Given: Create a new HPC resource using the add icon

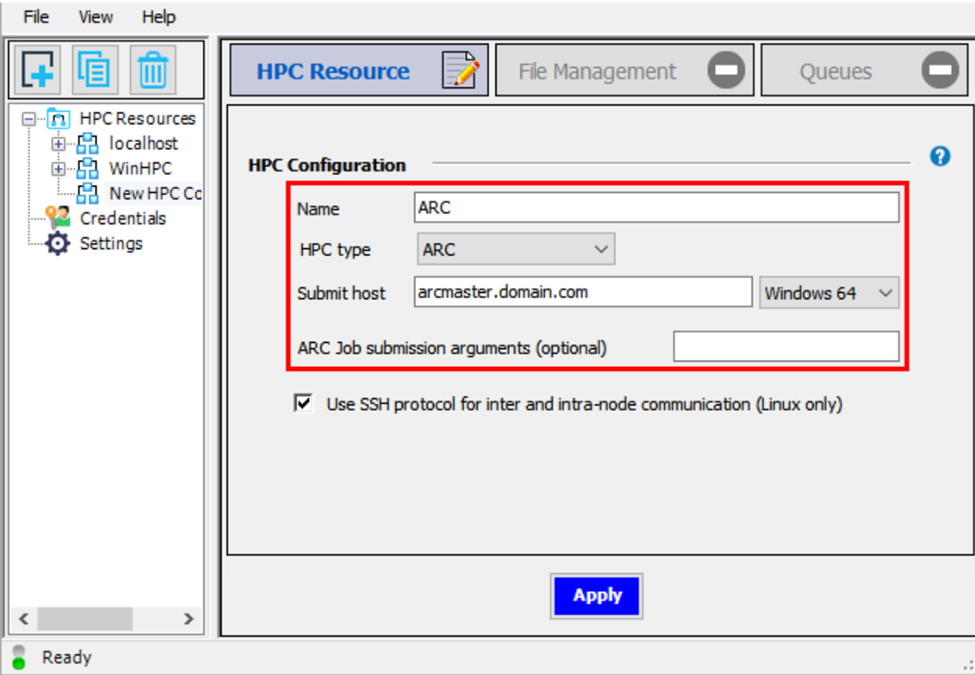Looking at the screenshot, I should (36, 70).
